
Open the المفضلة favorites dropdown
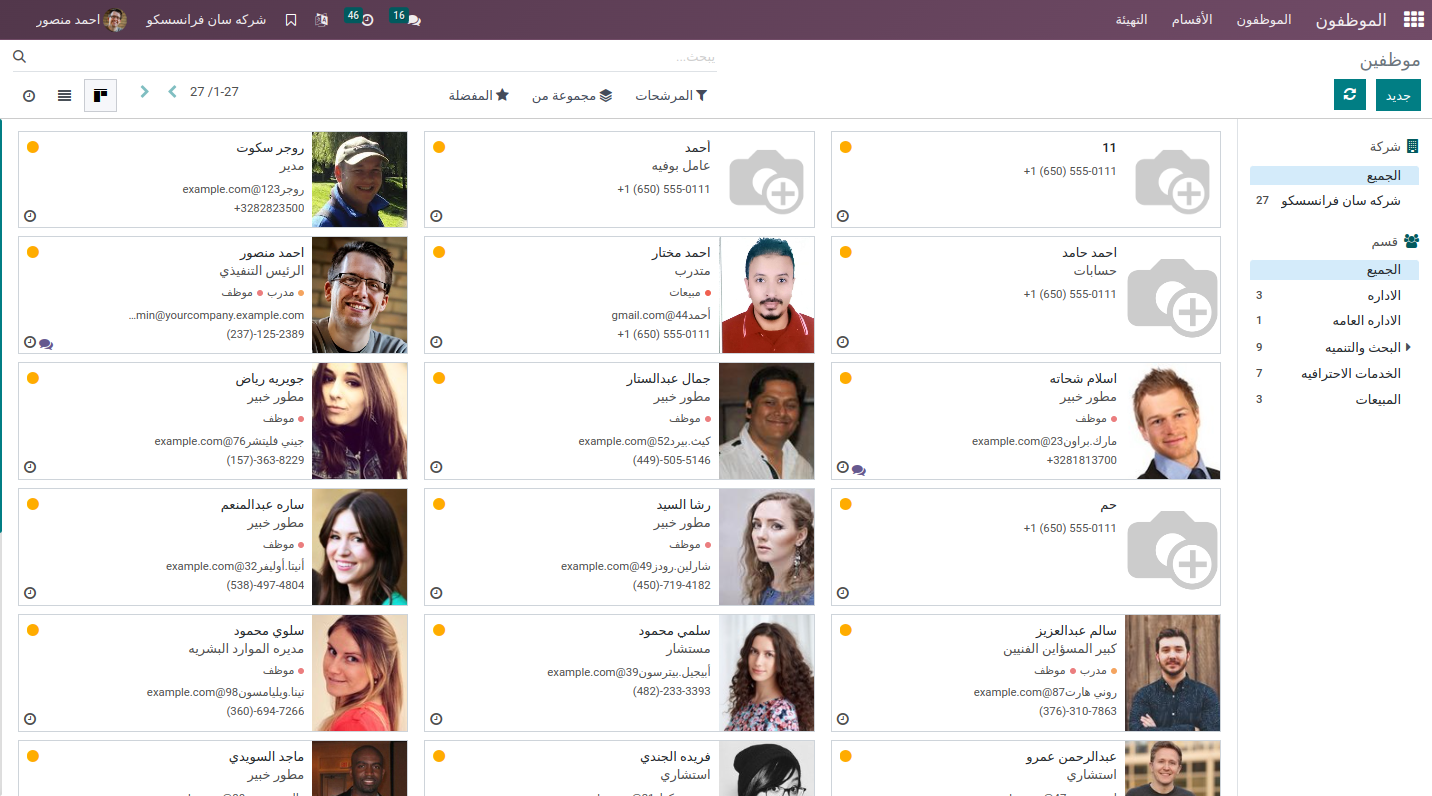click(479, 96)
